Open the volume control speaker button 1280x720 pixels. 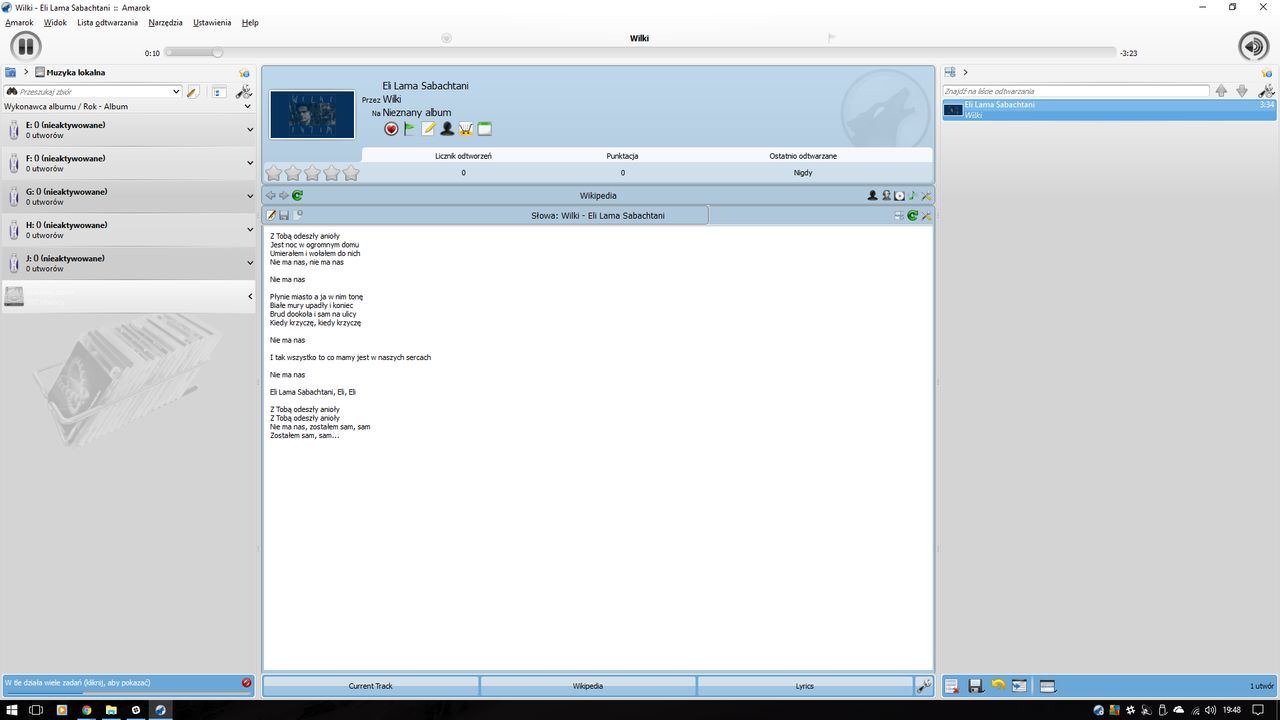click(1253, 46)
